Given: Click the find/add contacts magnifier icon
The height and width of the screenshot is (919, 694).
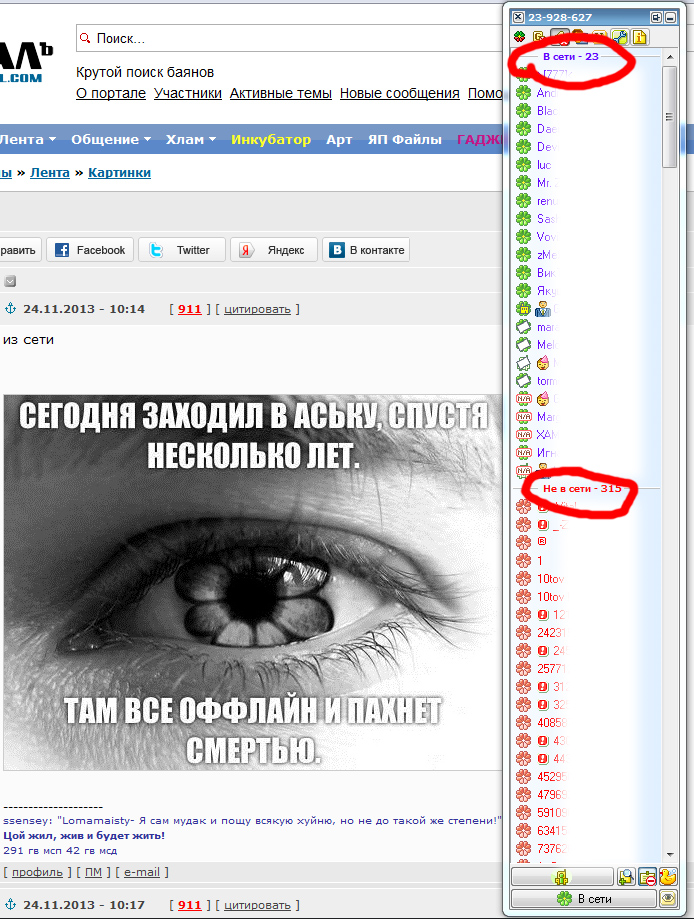Looking at the screenshot, I should (626, 877).
